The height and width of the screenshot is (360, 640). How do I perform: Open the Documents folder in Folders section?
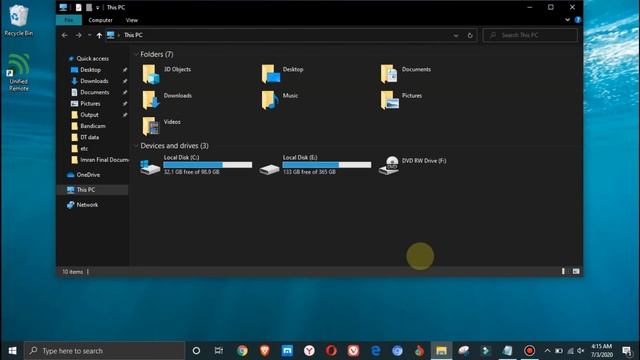tap(406, 74)
